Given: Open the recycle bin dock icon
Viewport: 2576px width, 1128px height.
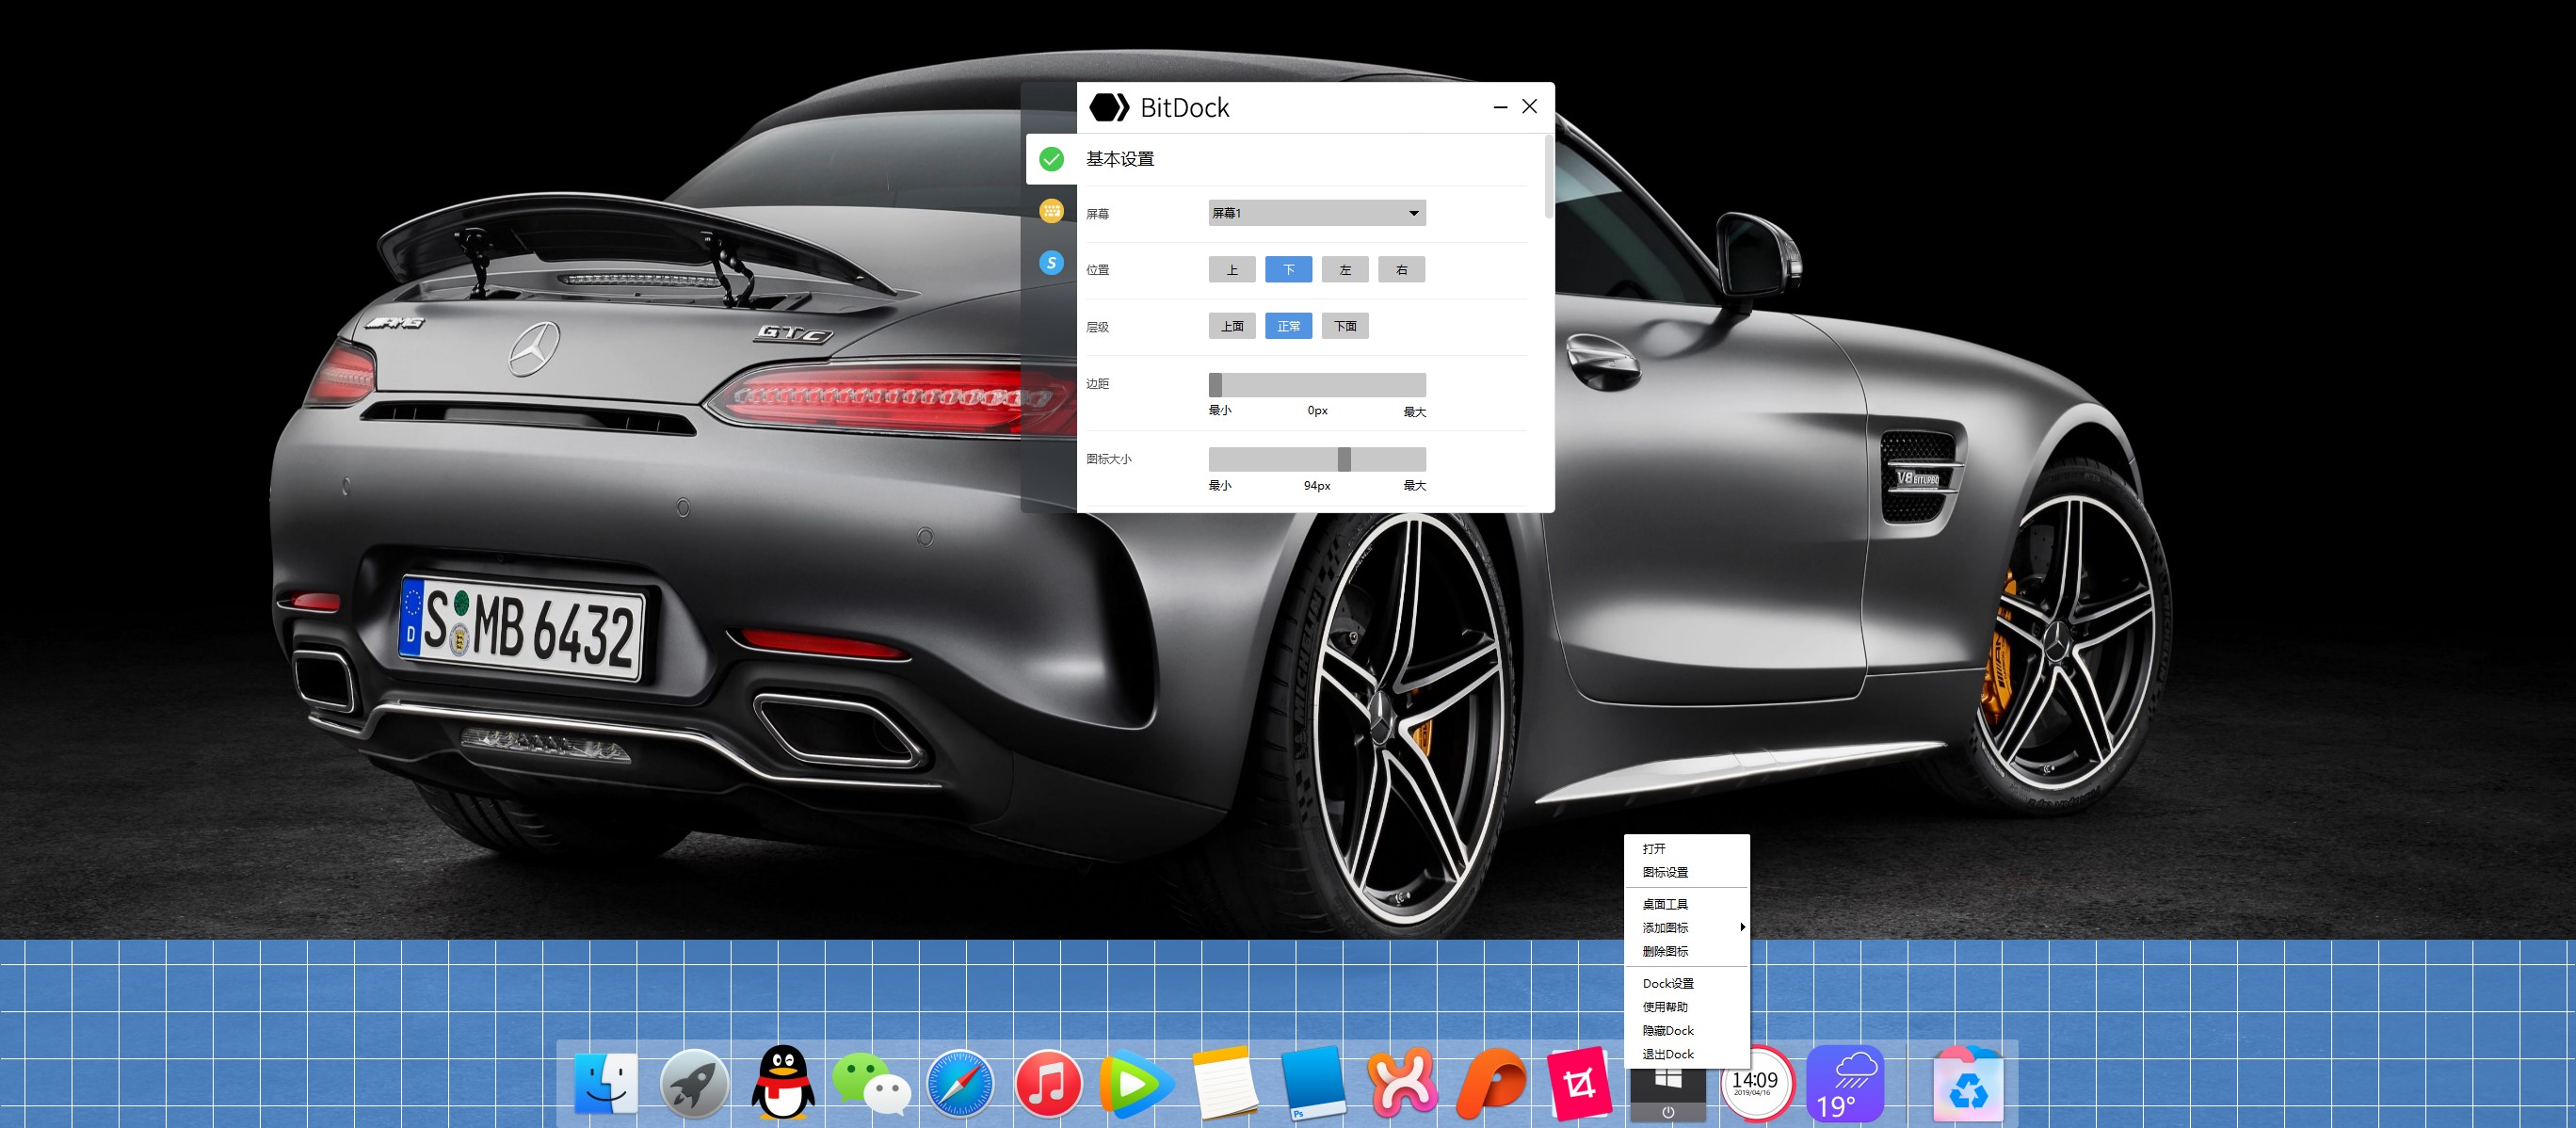Looking at the screenshot, I should (x=1967, y=1084).
